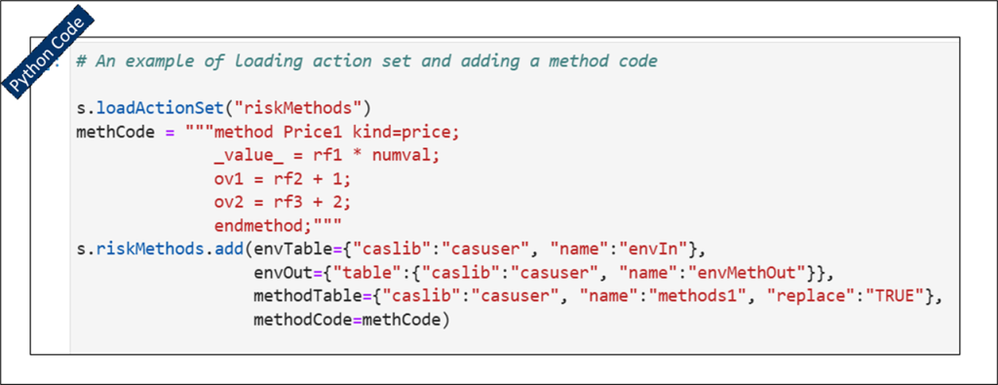Viewport: 998px width, 385px height.
Task: Click the endmethod closing string line
Action: (x=278, y=226)
